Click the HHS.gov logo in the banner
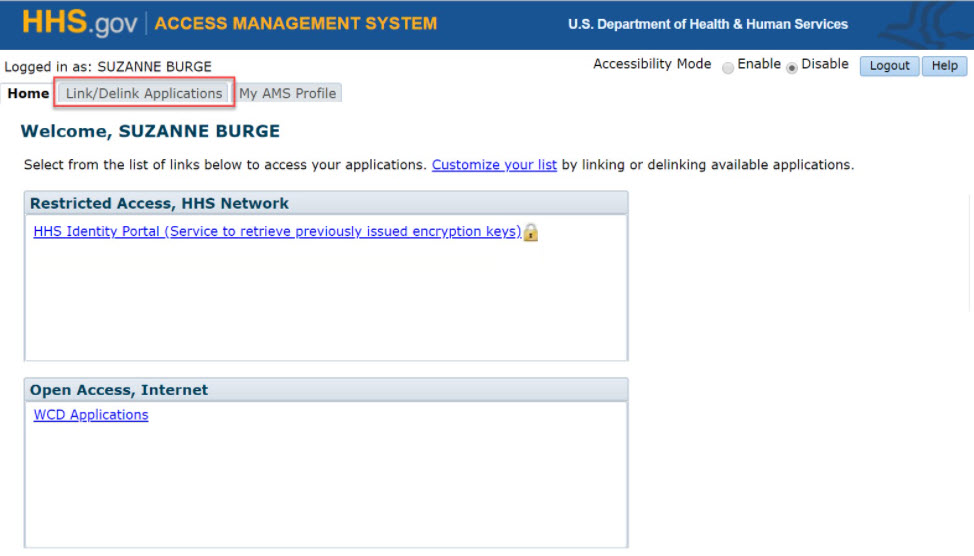 (x=79, y=23)
